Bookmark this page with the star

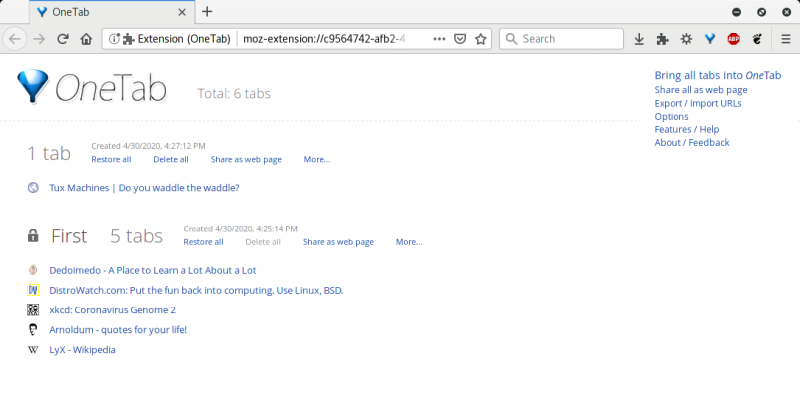pyautogui.click(x=481, y=39)
